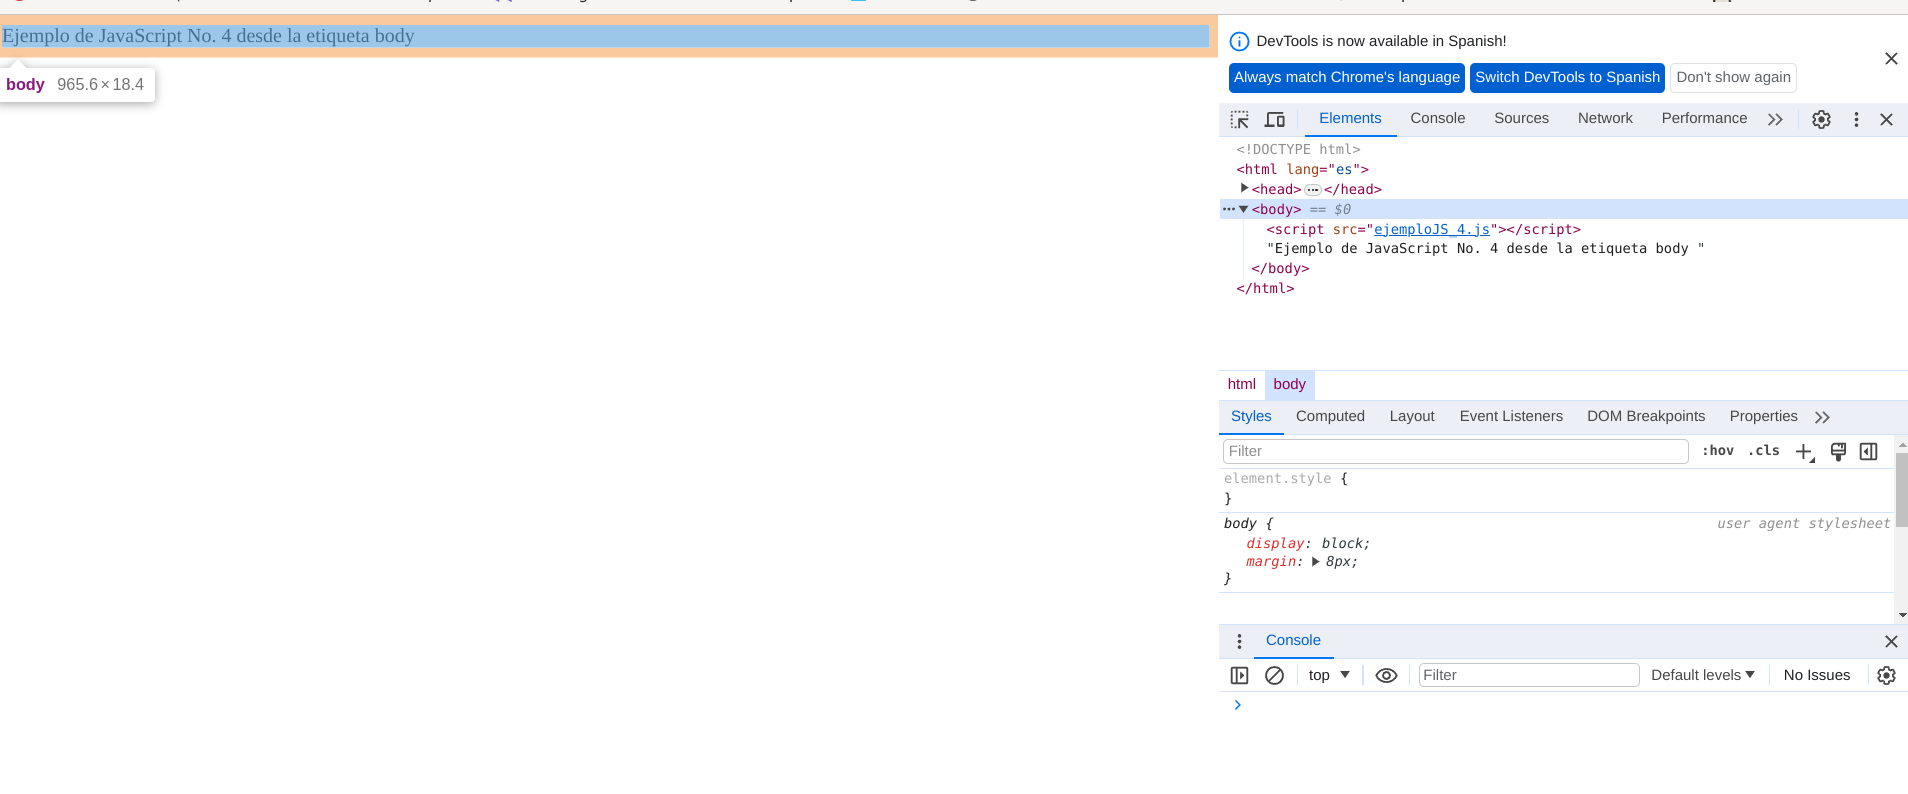Expand the margin shorthand property triangle
Screen dimensions: 1908x794
pyautogui.click(x=1315, y=562)
